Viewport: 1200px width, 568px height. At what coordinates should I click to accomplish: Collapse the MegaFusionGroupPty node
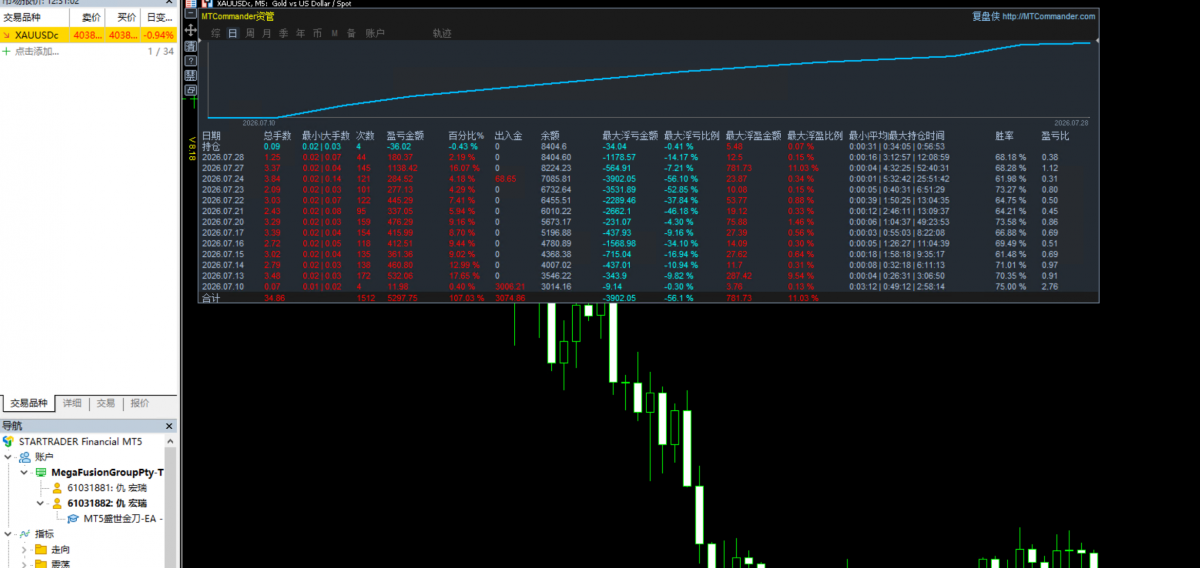pyautogui.click(x=25, y=472)
